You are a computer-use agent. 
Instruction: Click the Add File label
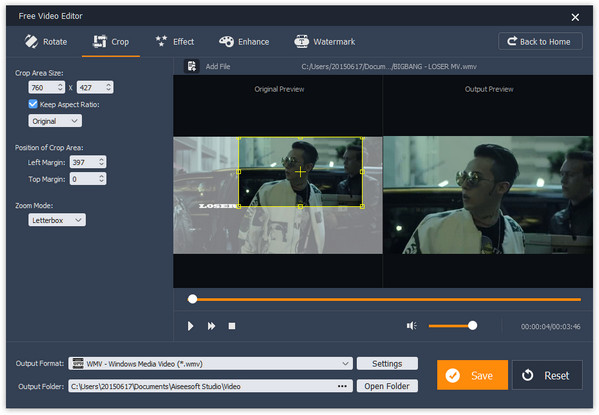(218, 66)
